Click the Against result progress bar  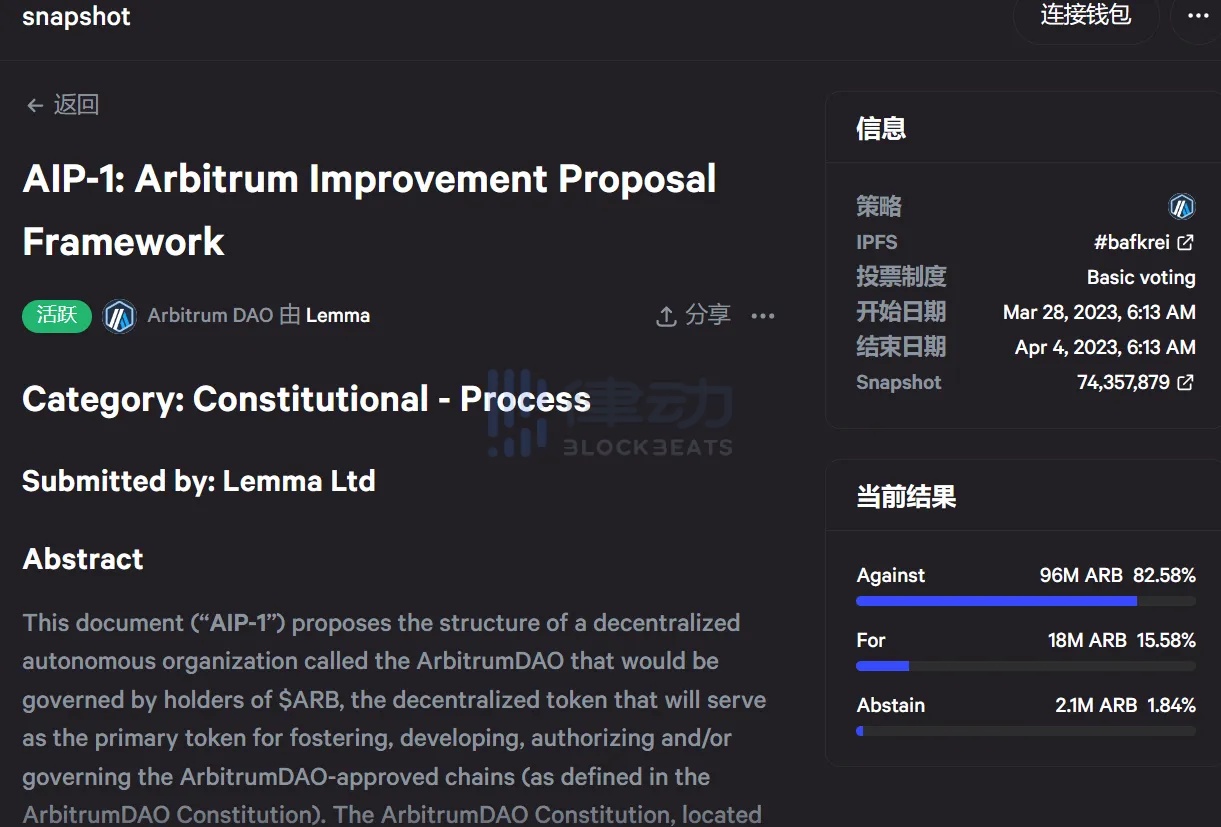pyautogui.click(x=1026, y=601)
